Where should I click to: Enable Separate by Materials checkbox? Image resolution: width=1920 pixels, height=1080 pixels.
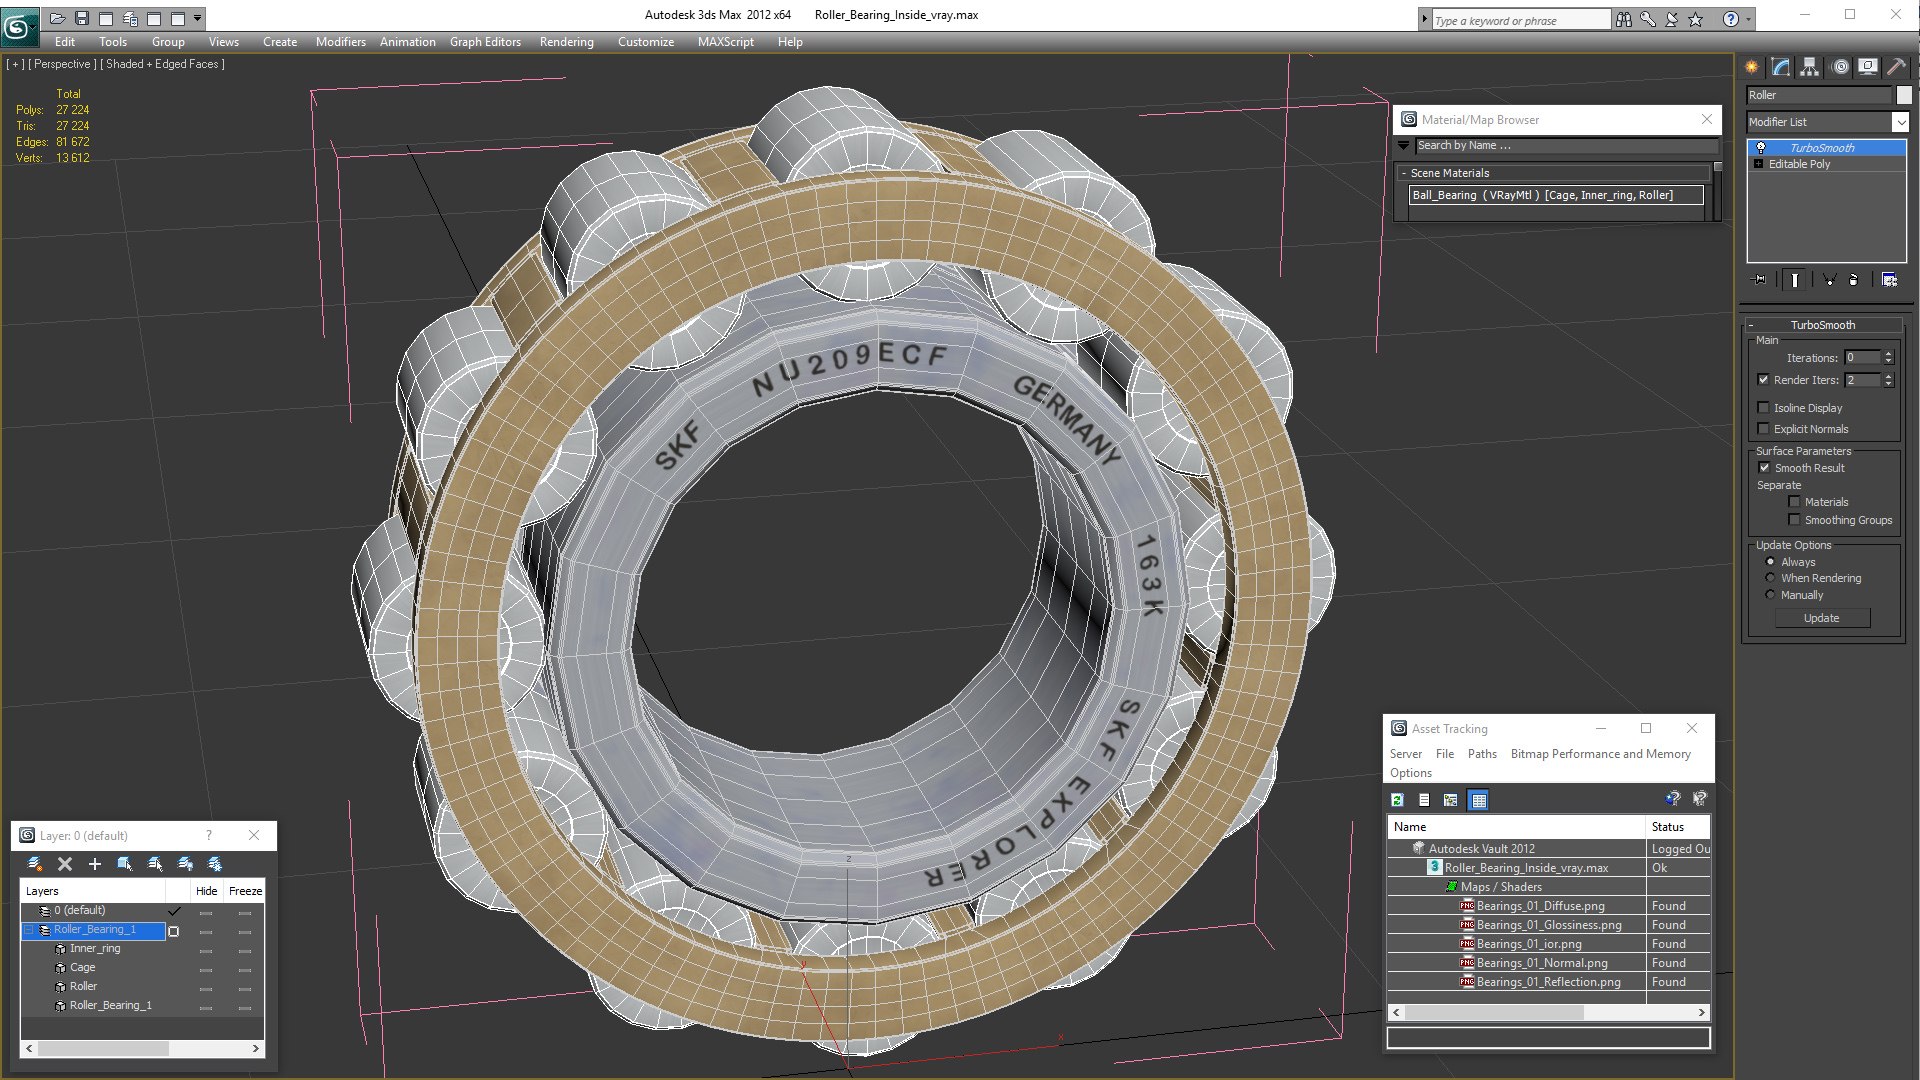point(1794,502)
